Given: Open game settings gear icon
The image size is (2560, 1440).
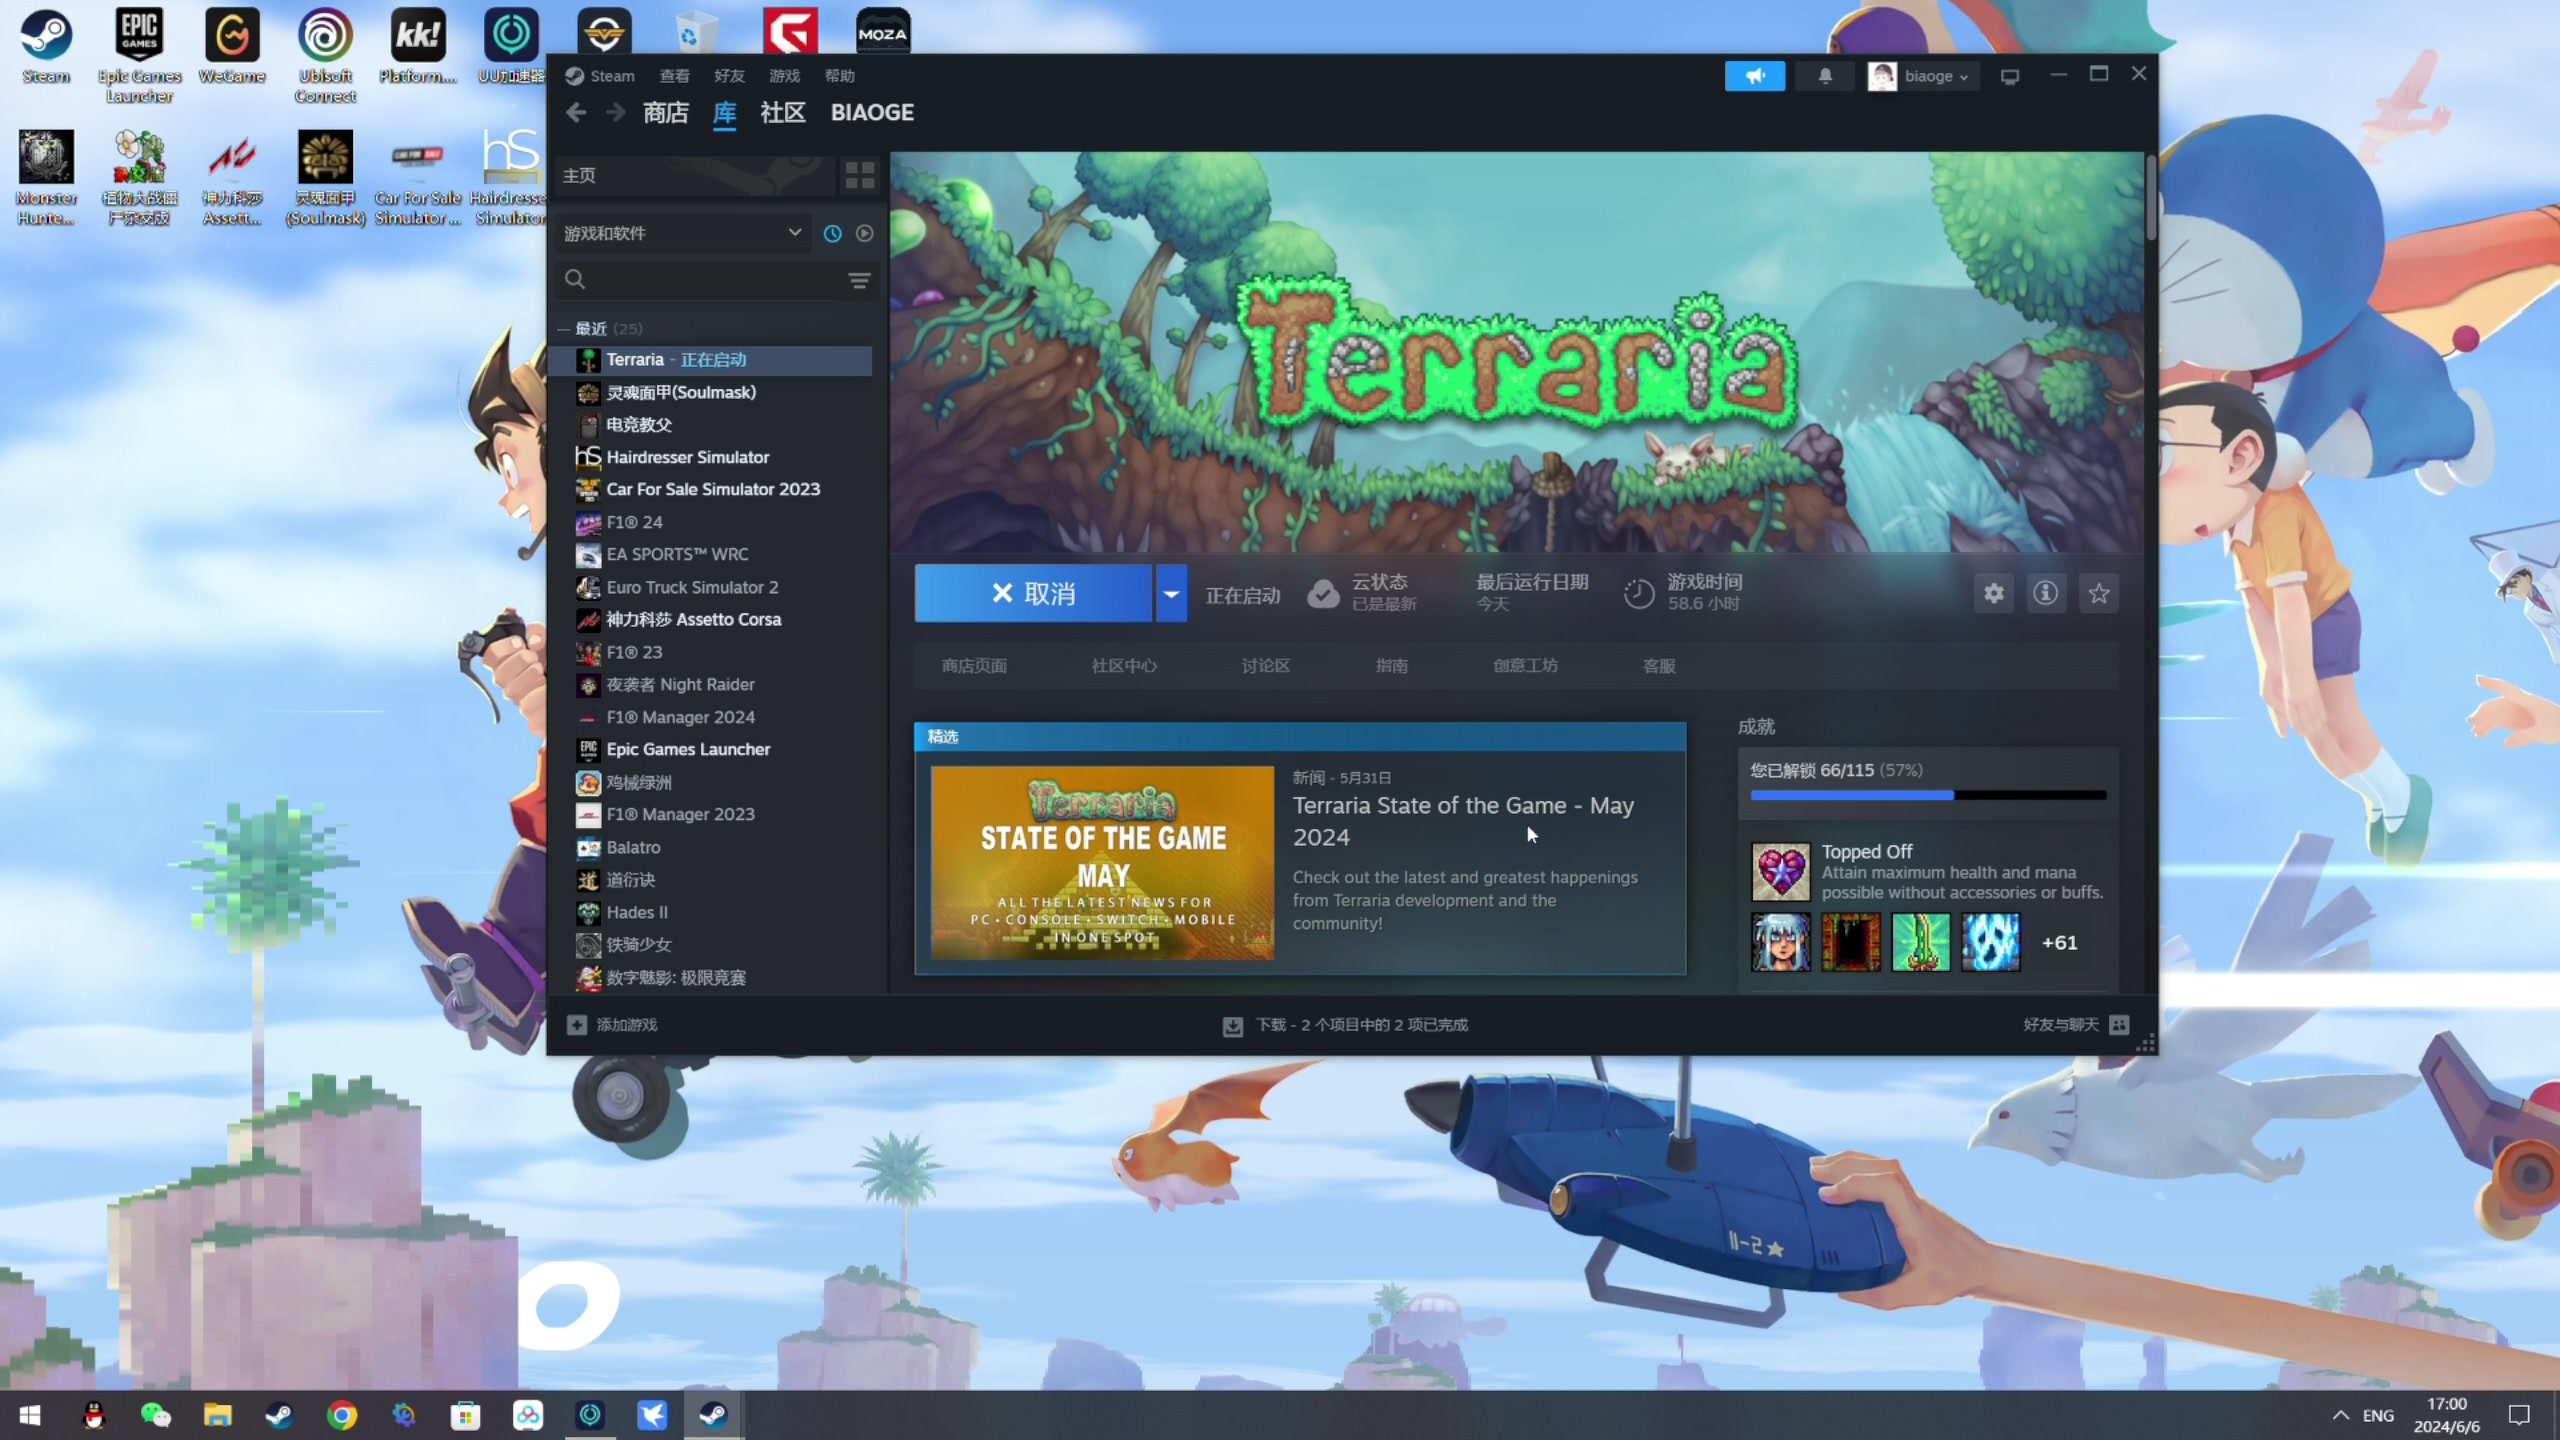Looking at the screenshot, I should pos(1993,594).
